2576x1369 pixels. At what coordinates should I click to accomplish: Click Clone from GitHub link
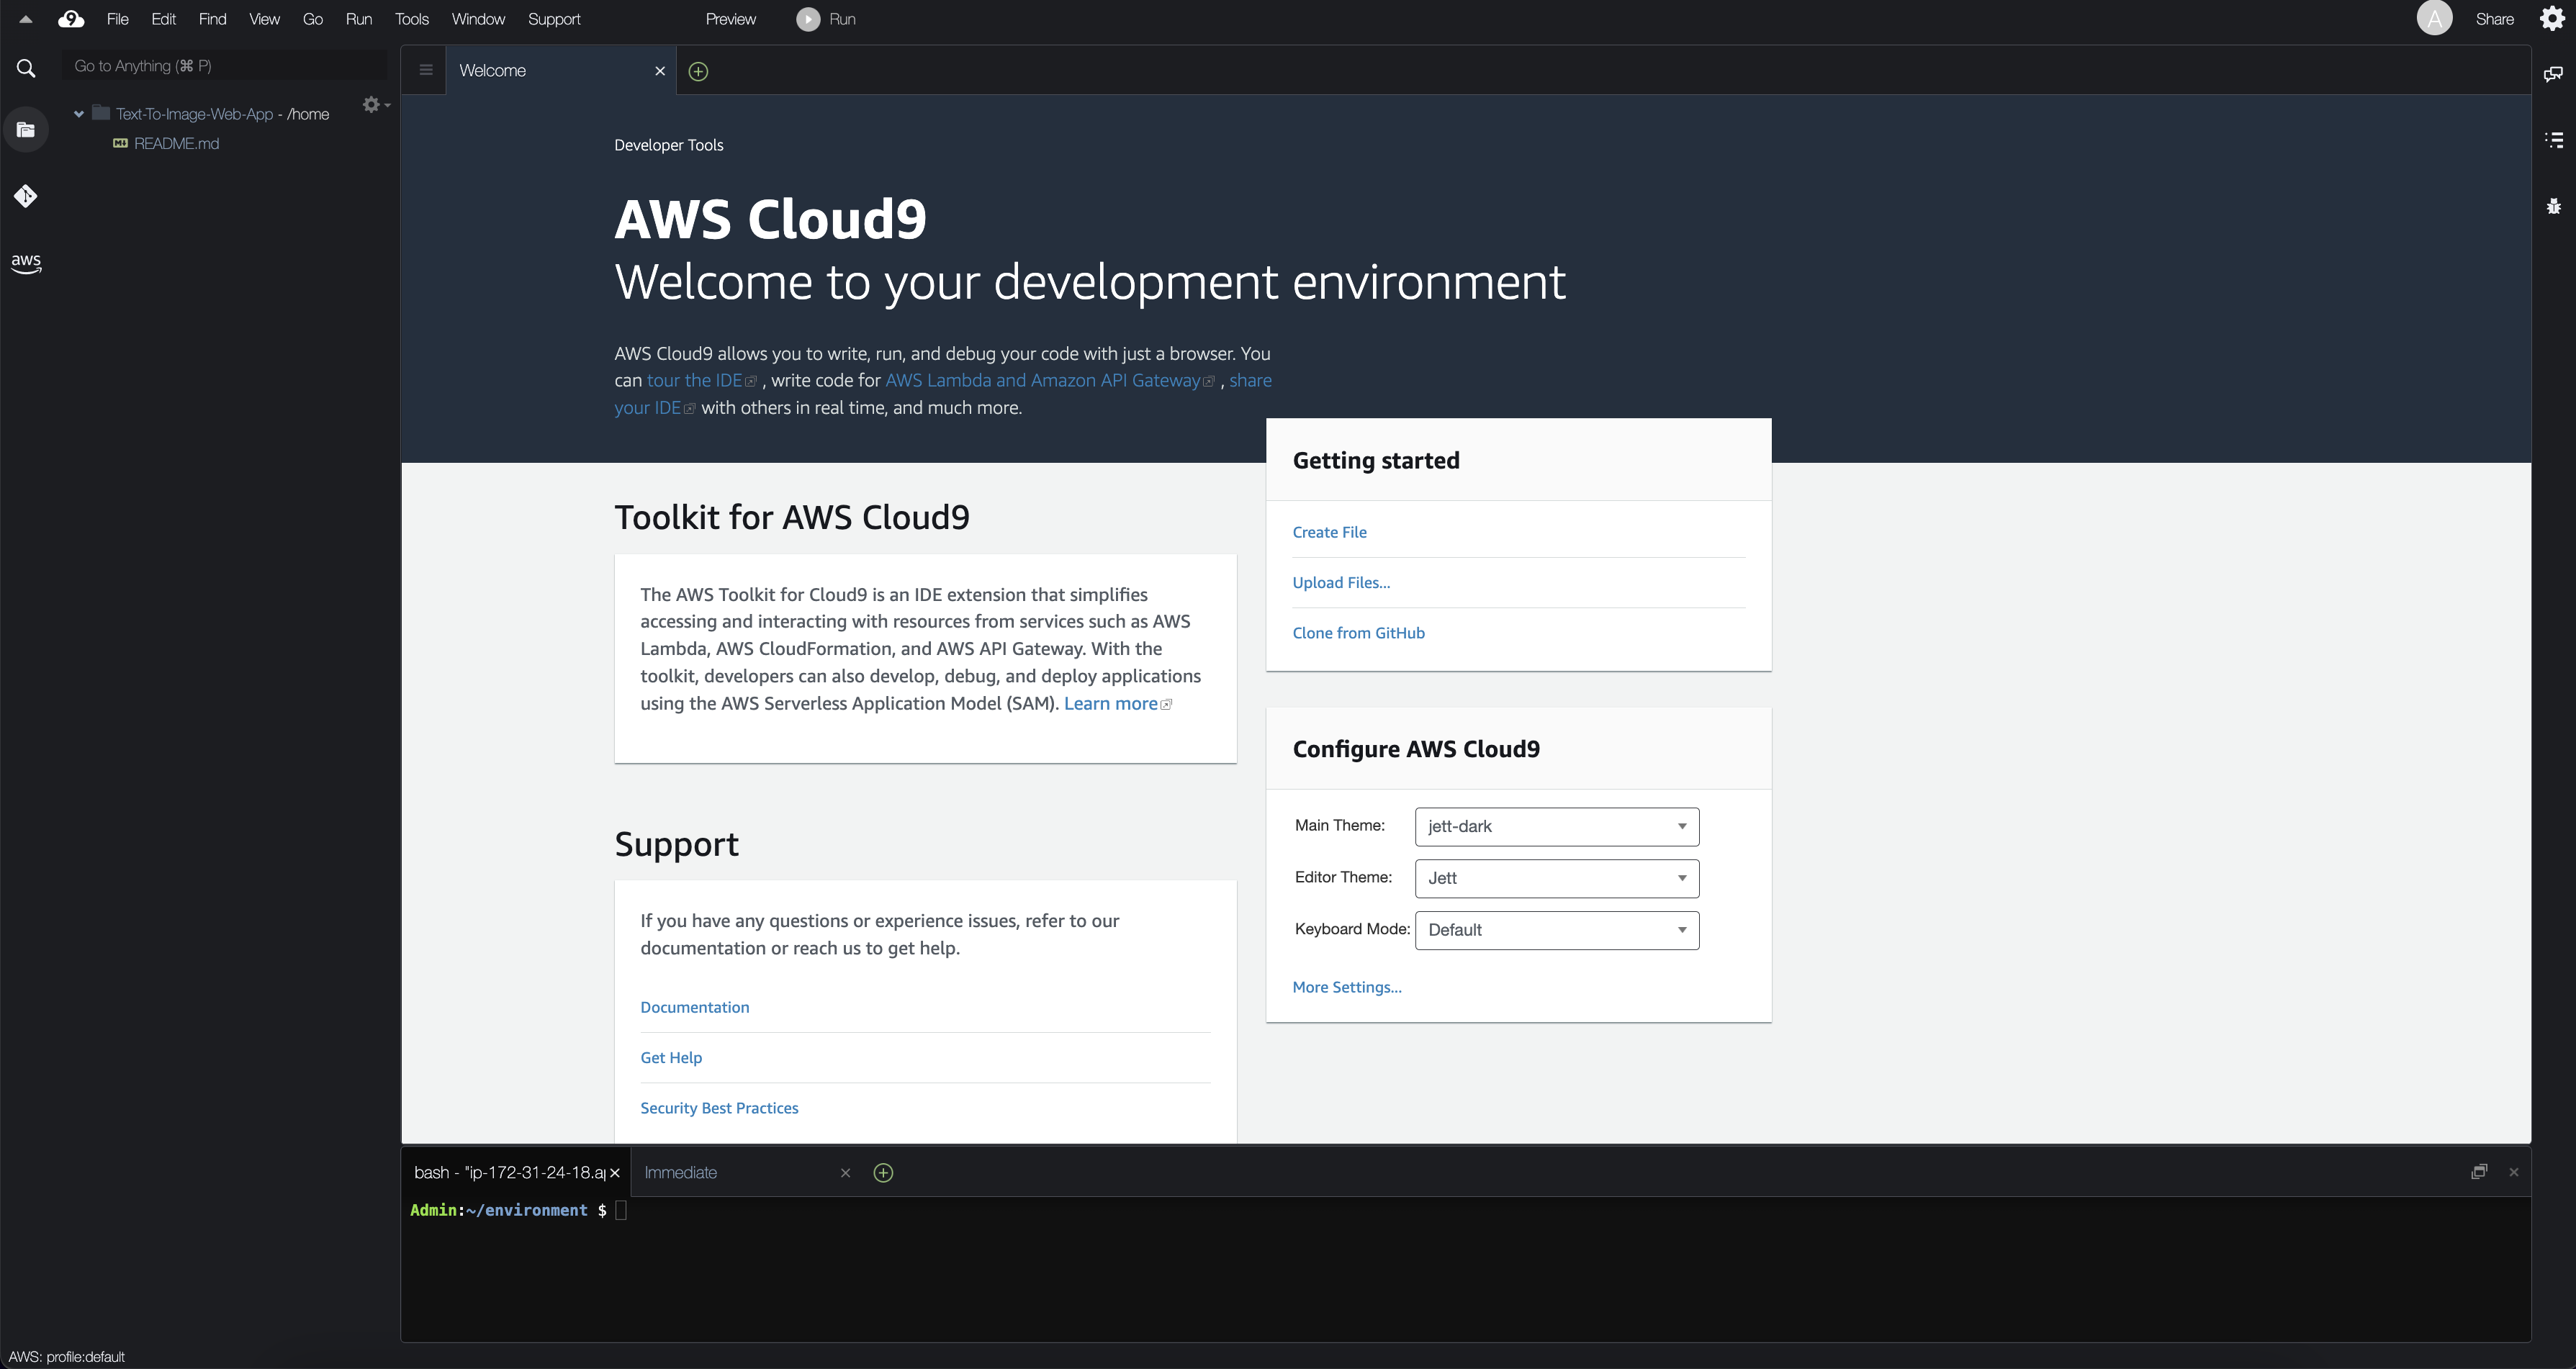click(1358, 633)
